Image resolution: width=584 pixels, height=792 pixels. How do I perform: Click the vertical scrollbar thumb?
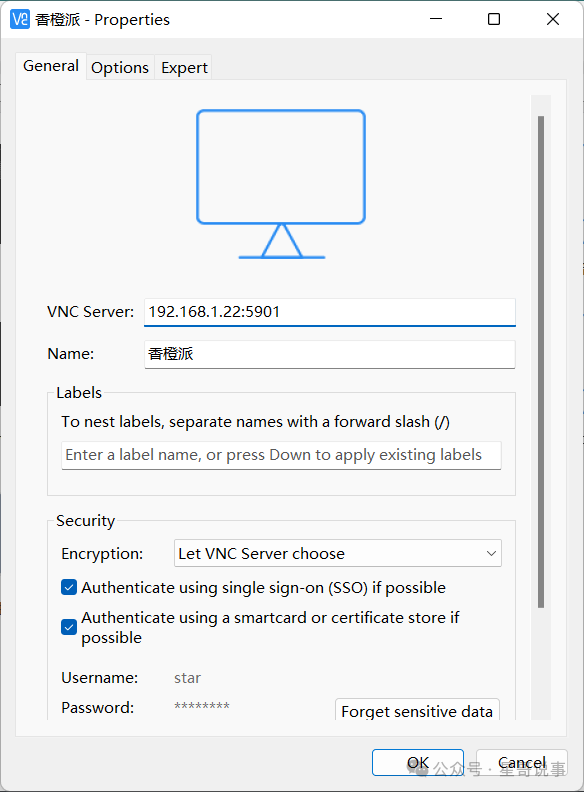tap(541, 362)
